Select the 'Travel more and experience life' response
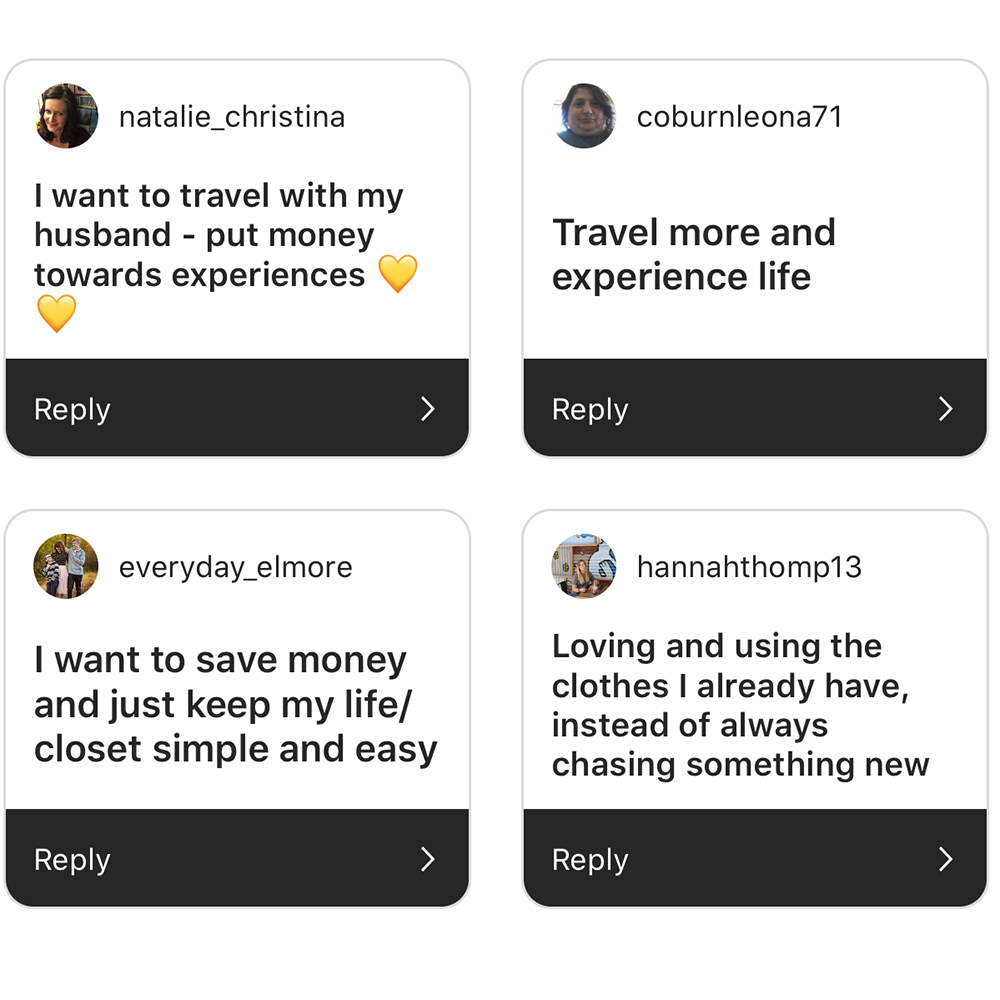The image size is (1000, 1000). point(694,254)
